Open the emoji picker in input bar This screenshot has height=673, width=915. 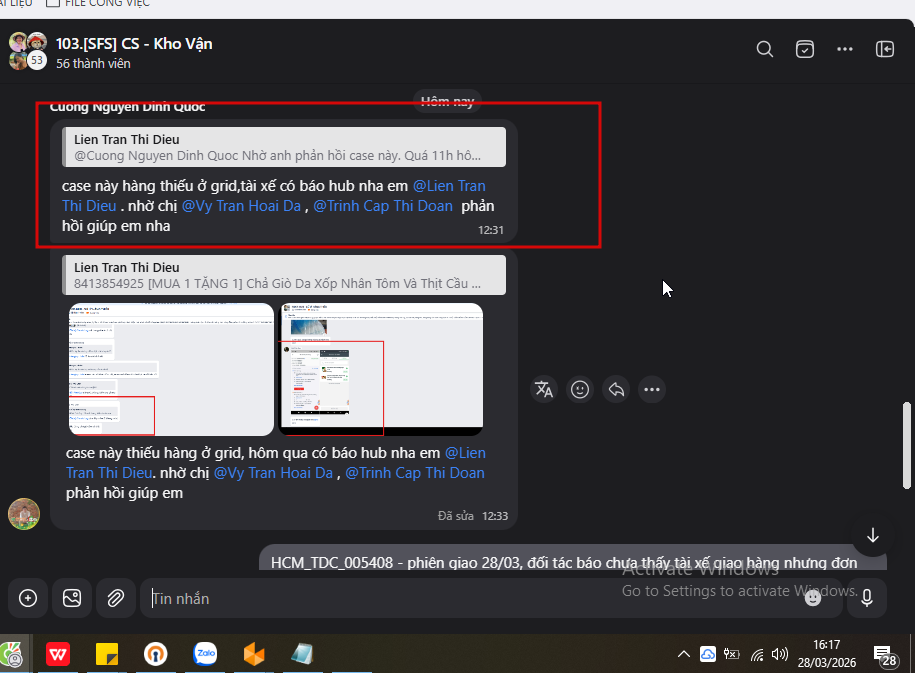click(813, 598)
